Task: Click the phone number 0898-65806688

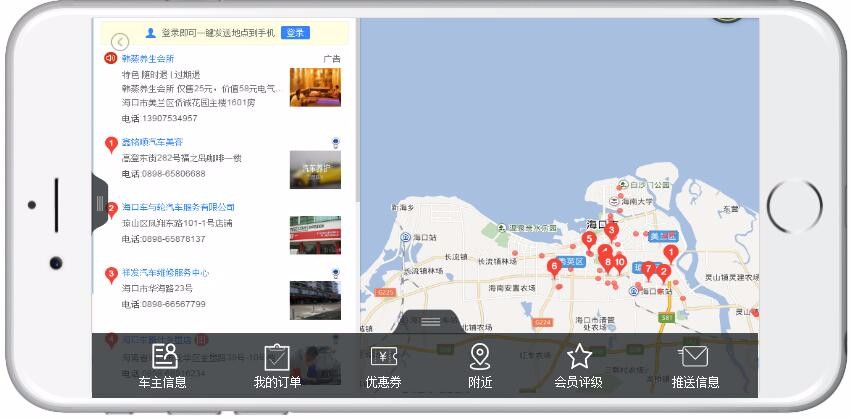Action: pos(174,174)
